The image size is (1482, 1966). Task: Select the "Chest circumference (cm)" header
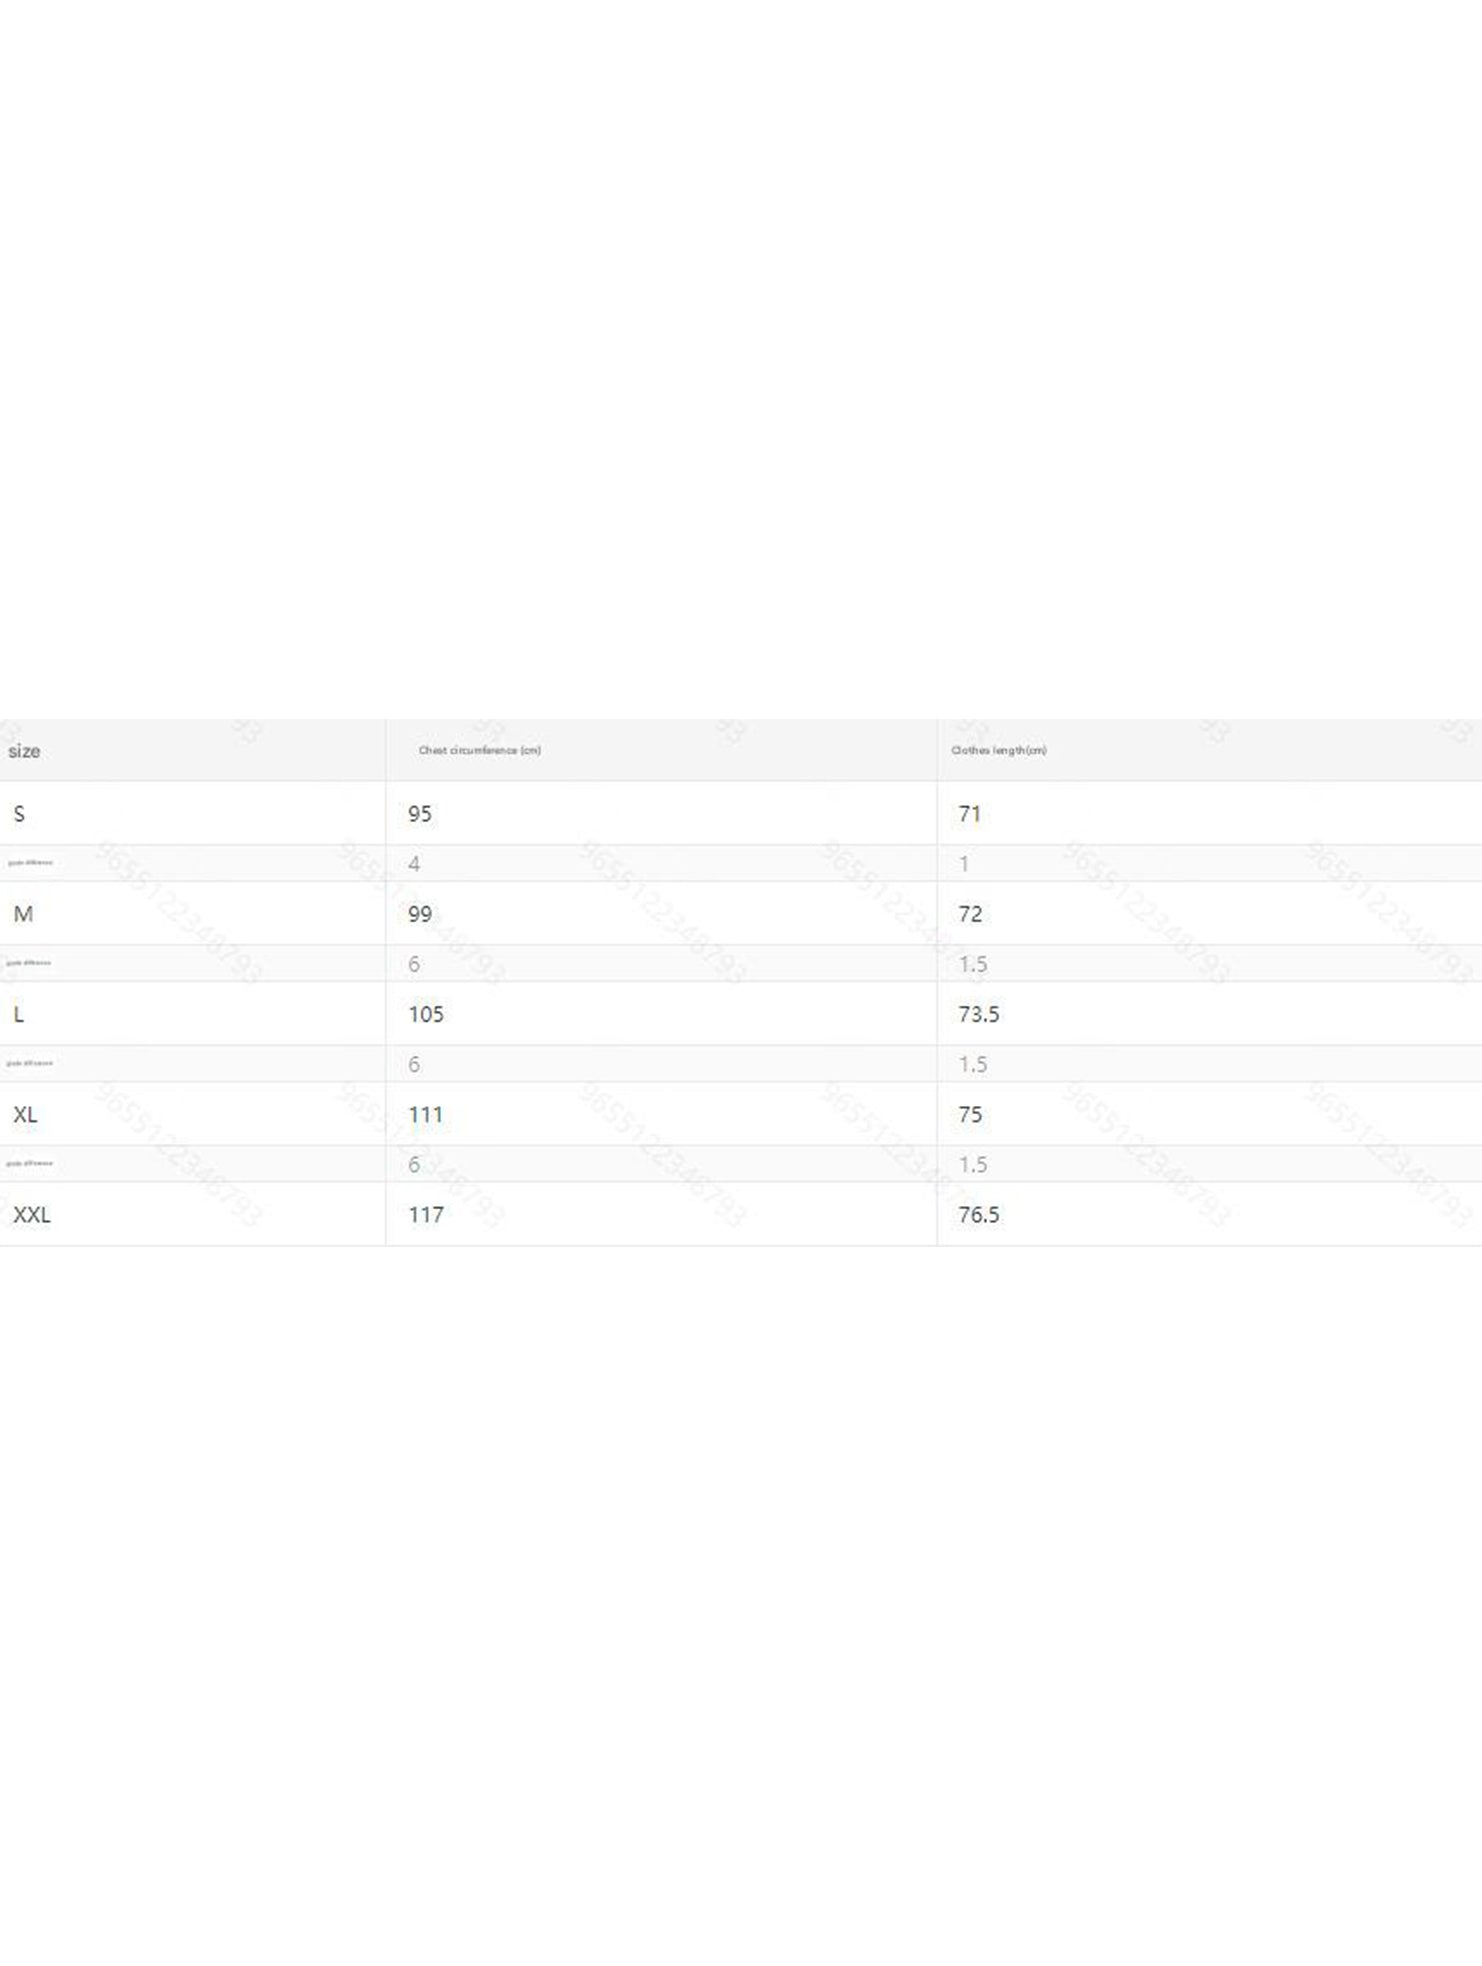480,750
